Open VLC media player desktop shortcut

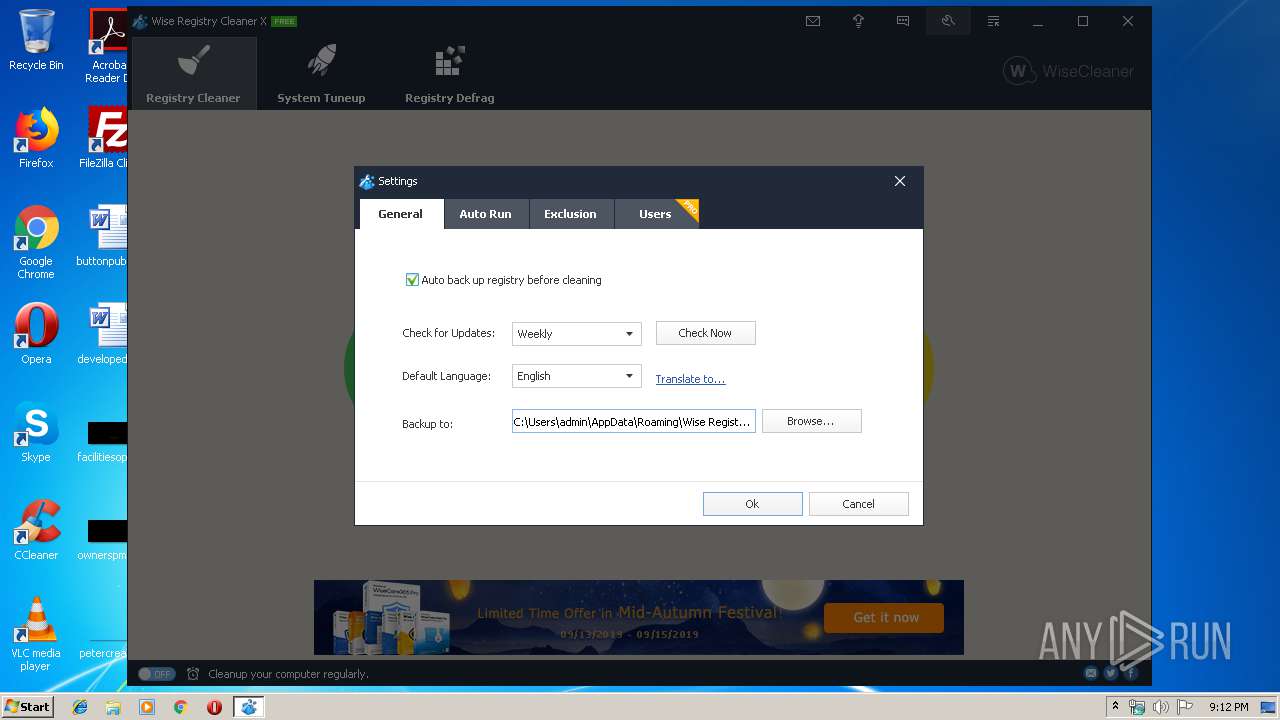36,634
